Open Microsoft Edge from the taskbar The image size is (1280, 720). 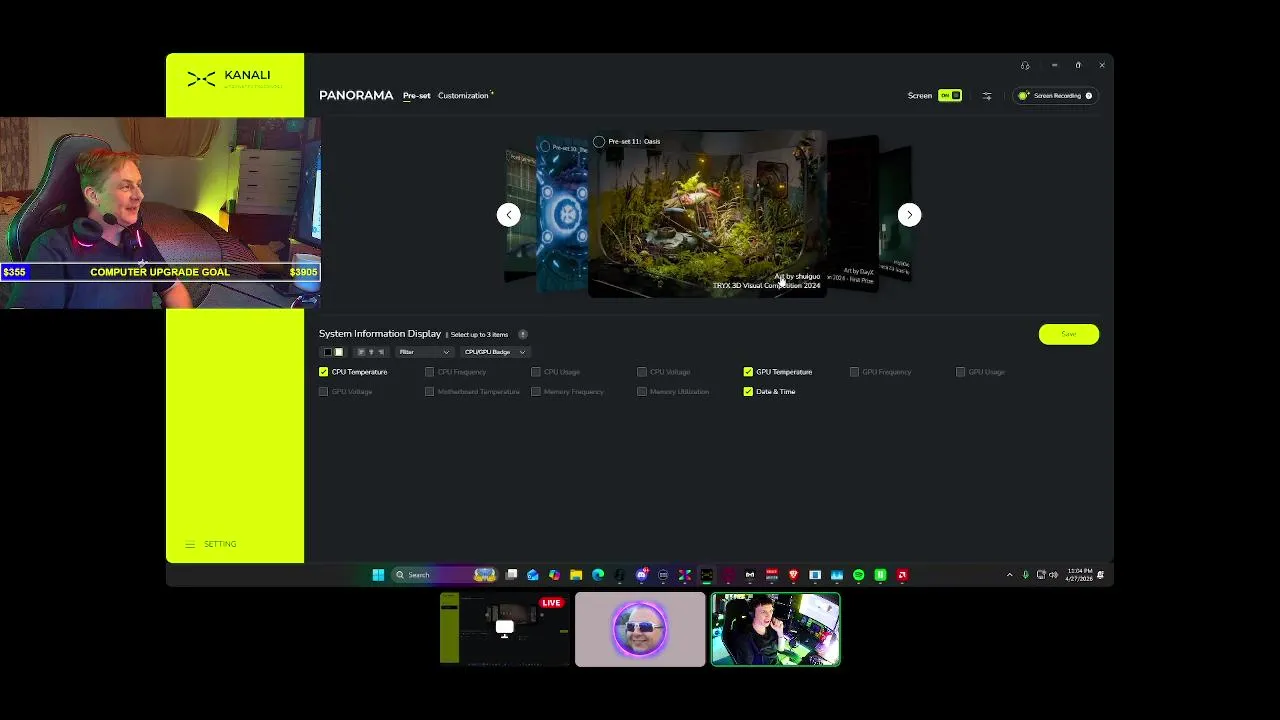click(598, 575)
